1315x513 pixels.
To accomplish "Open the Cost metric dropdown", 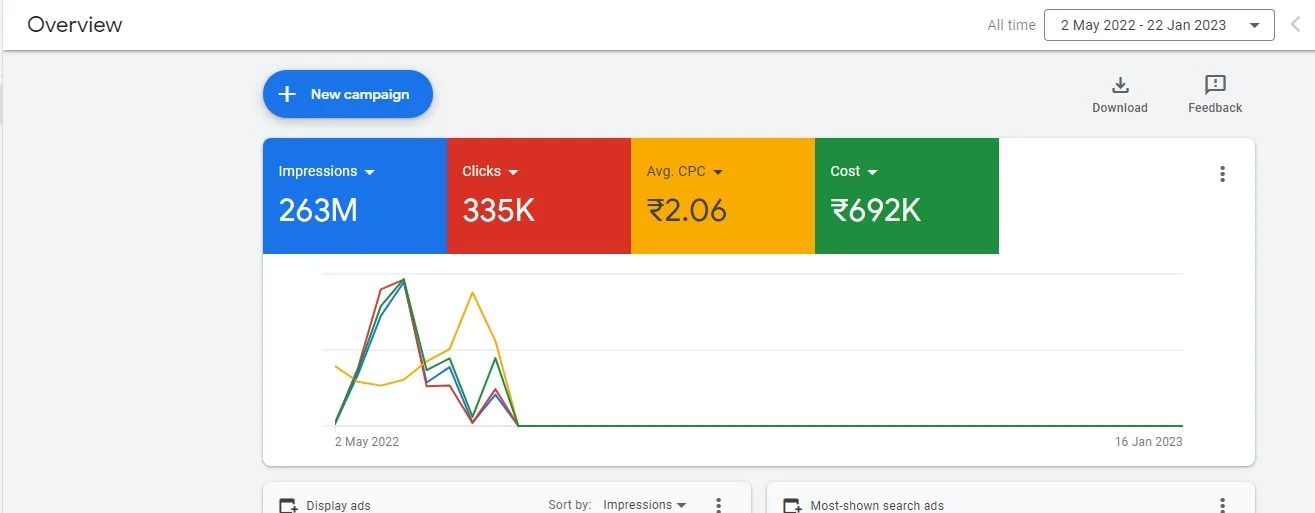I will pyautogui.click(x=872, y=172).
